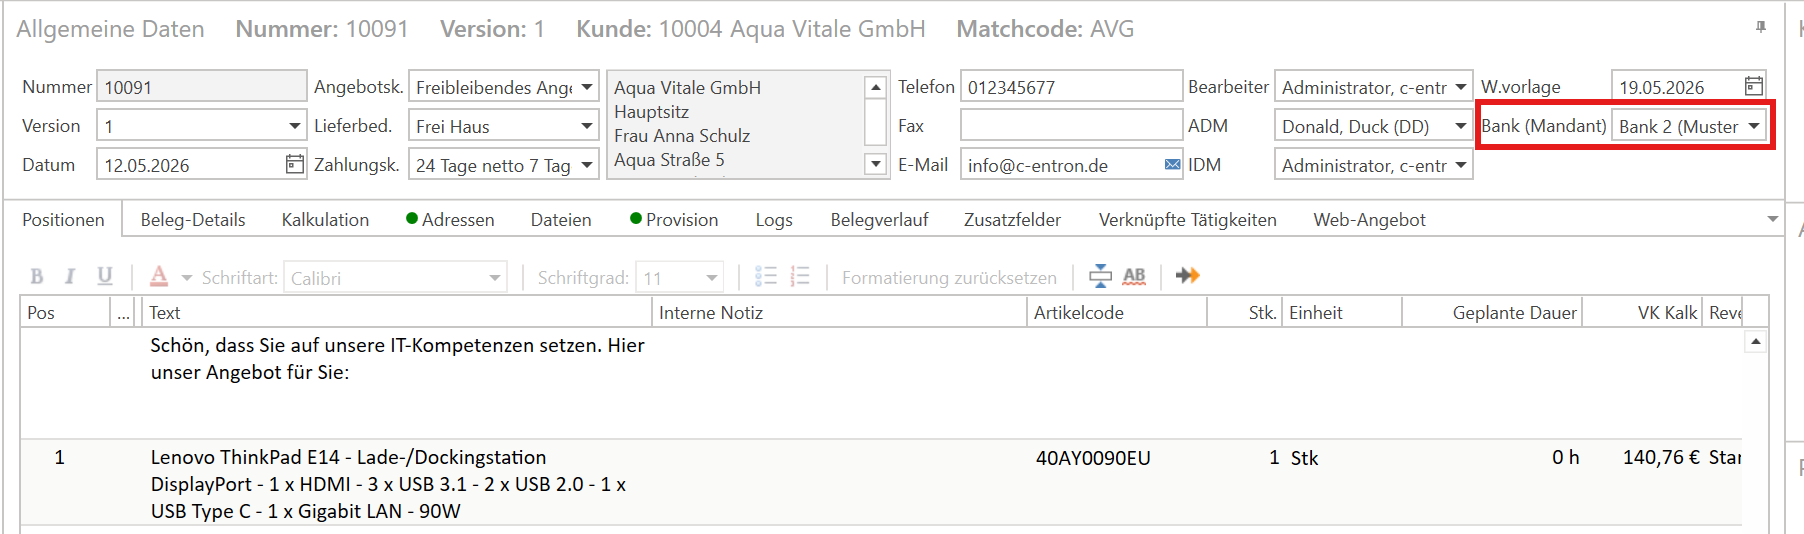Insert a numbered list

point(800,277)
